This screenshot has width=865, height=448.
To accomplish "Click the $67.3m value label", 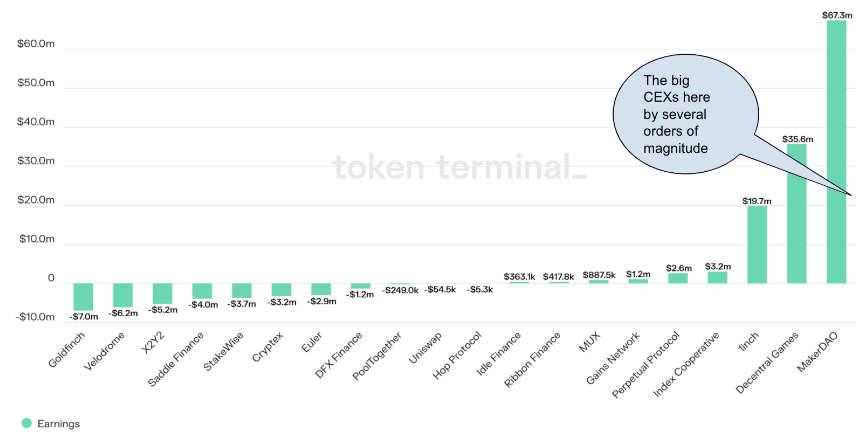I will coord(836,13).
